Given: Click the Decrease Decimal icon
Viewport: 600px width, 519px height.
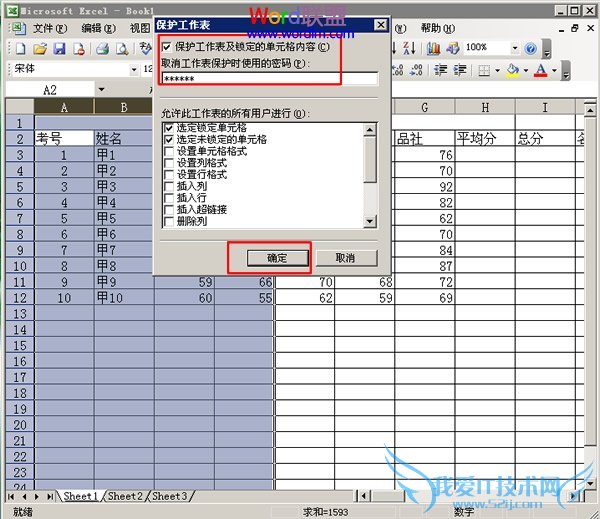Looking at the screenshot, I should [416, 70].
